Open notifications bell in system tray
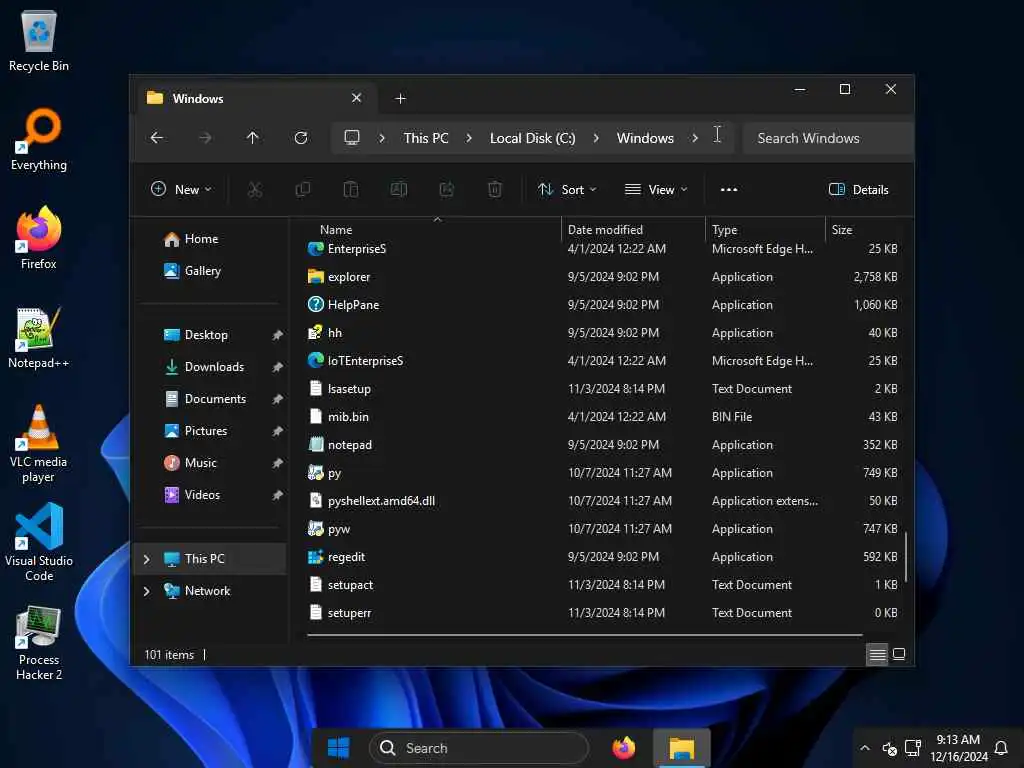The height and width of the screenshot is (768, 1024). (x=1000, y=748)
